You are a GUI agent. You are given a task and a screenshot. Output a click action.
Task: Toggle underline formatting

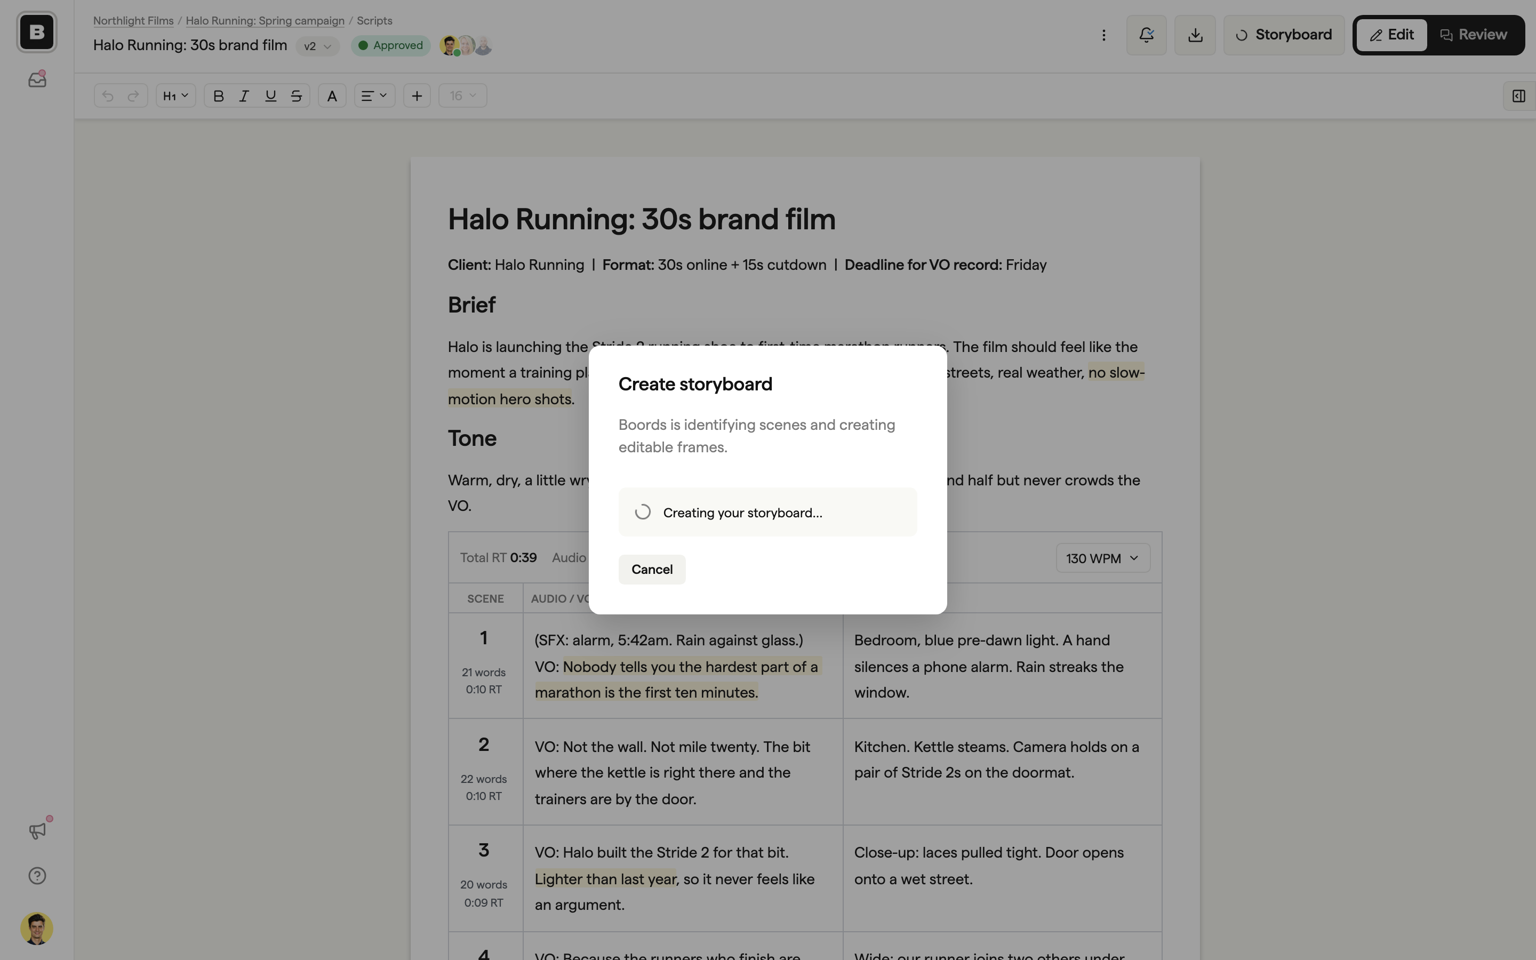(x=270, y=96)
